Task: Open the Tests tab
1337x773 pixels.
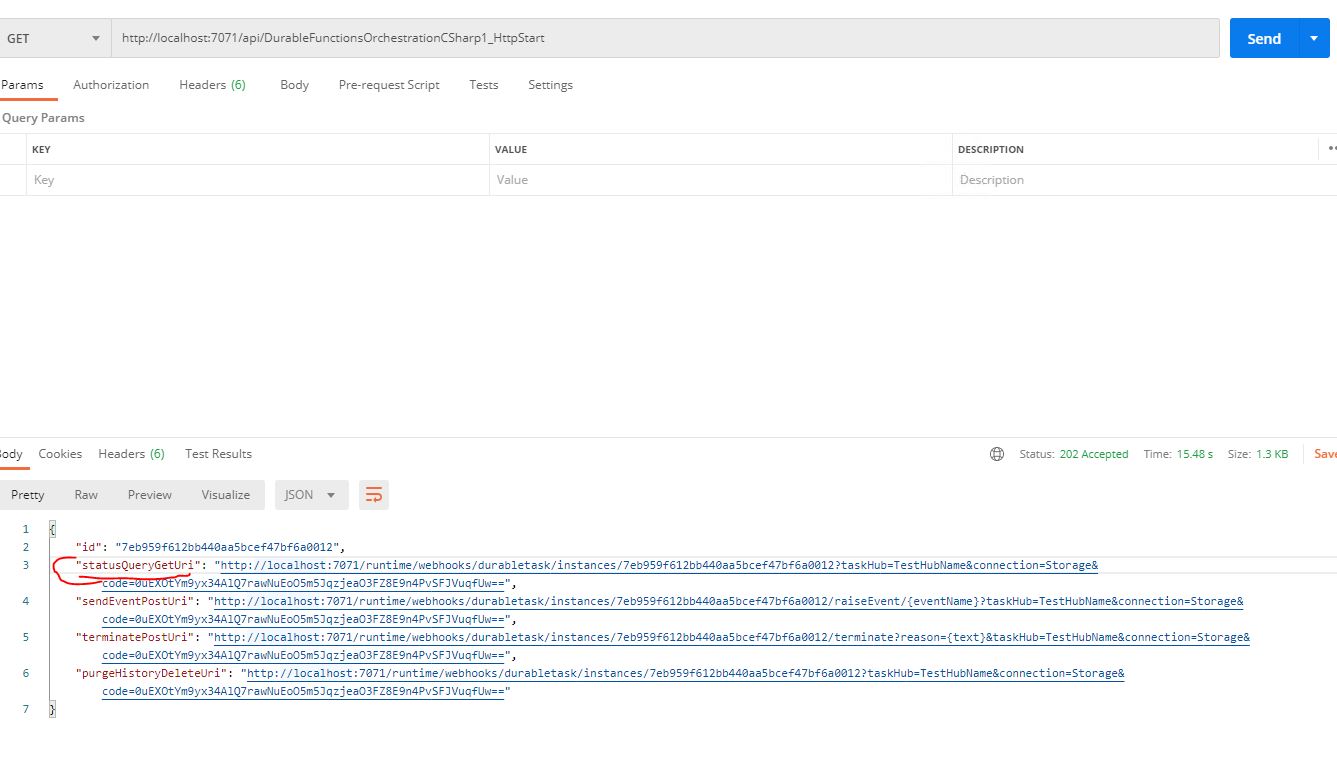Action: tap(484, 85)
